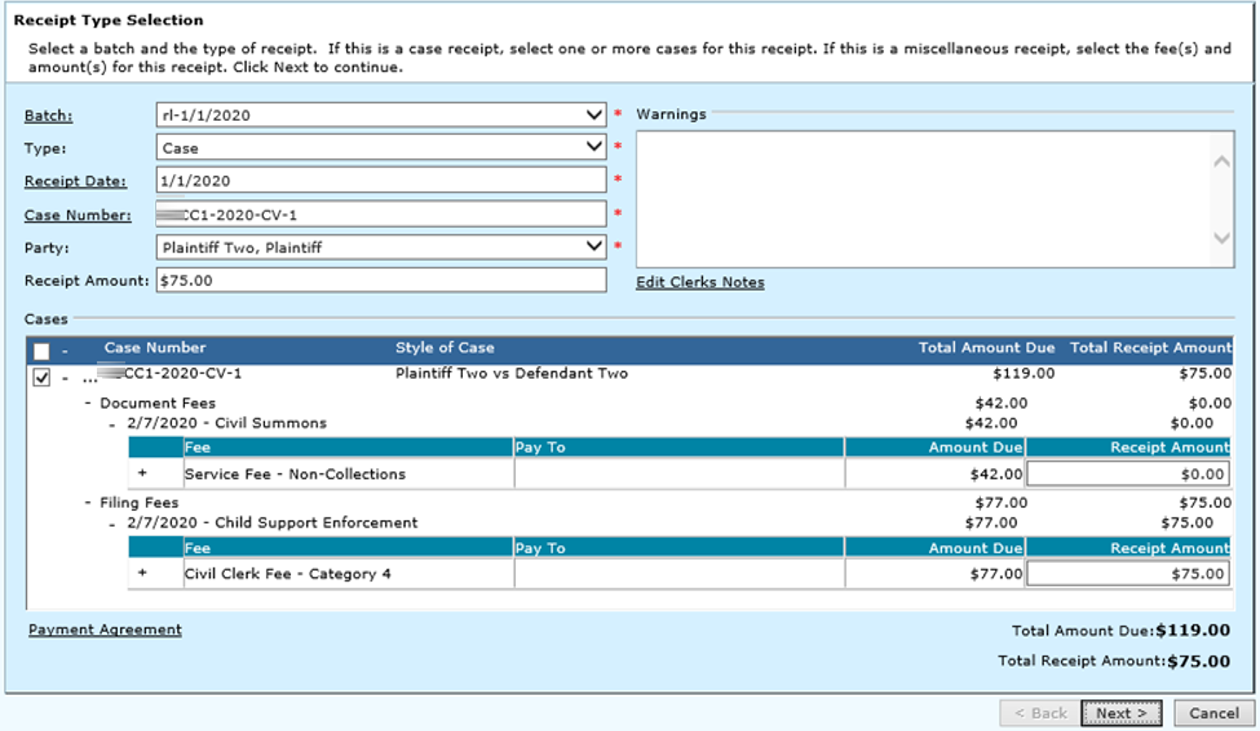Edit receipt amount for Civil Clerk Fee

(1127, 574)
